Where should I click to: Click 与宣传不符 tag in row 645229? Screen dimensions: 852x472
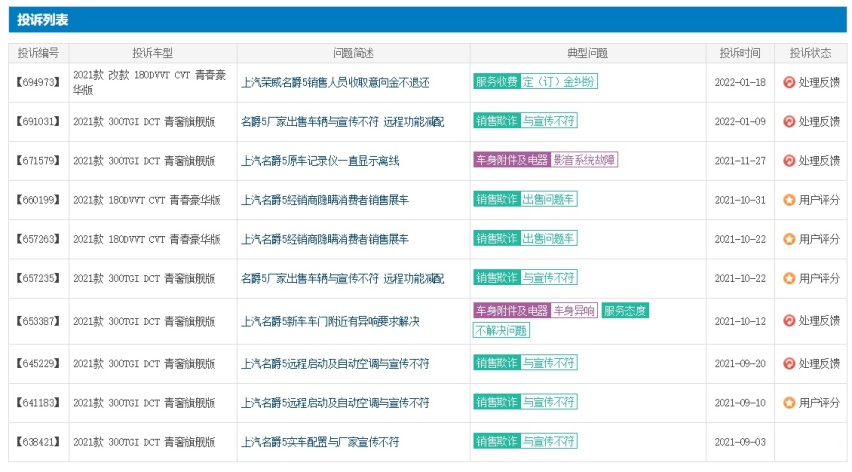[548, 362]
